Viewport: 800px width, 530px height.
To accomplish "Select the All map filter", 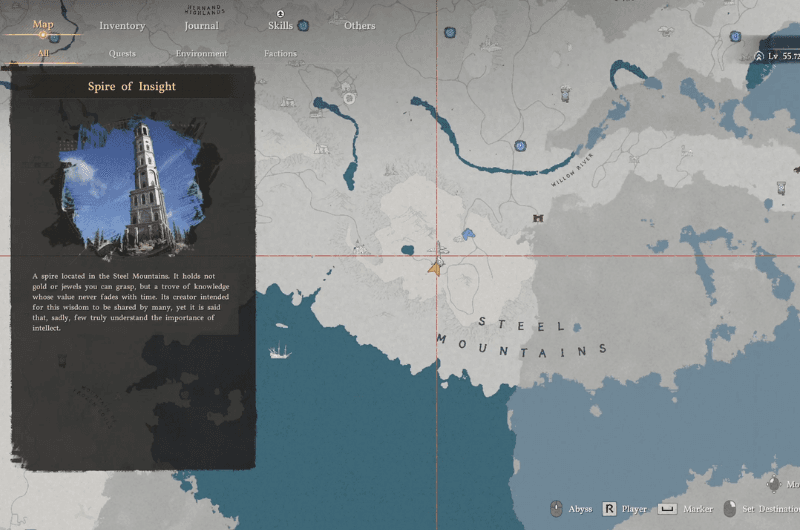I will [x=43, y=53].
